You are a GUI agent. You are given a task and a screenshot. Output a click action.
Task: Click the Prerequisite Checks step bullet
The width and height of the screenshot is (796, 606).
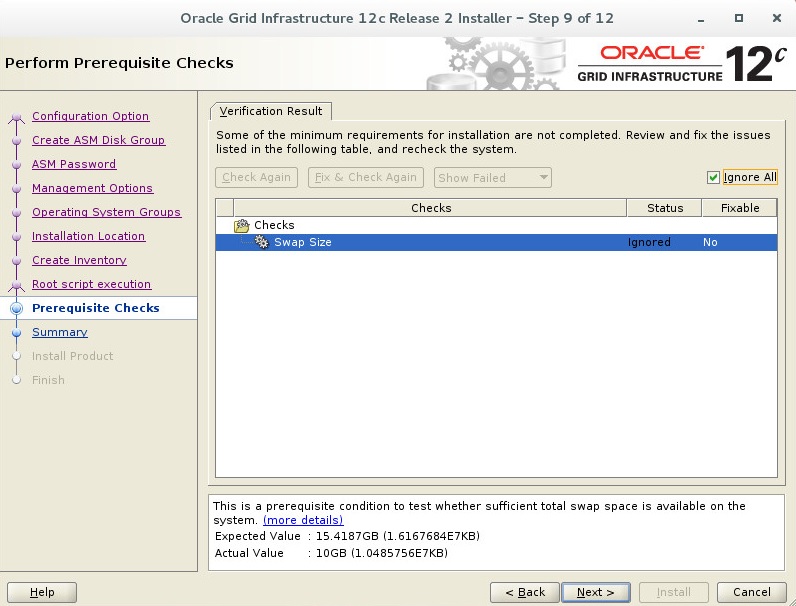pyautogui.click(x=17, y=308)
